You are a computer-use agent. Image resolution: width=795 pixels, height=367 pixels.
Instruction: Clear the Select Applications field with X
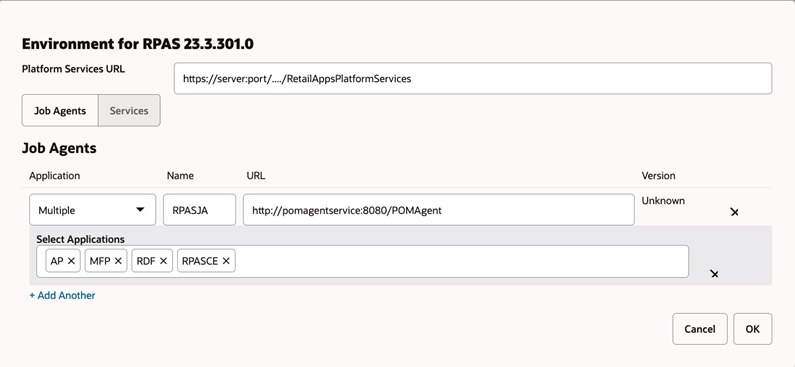point(714,274)
